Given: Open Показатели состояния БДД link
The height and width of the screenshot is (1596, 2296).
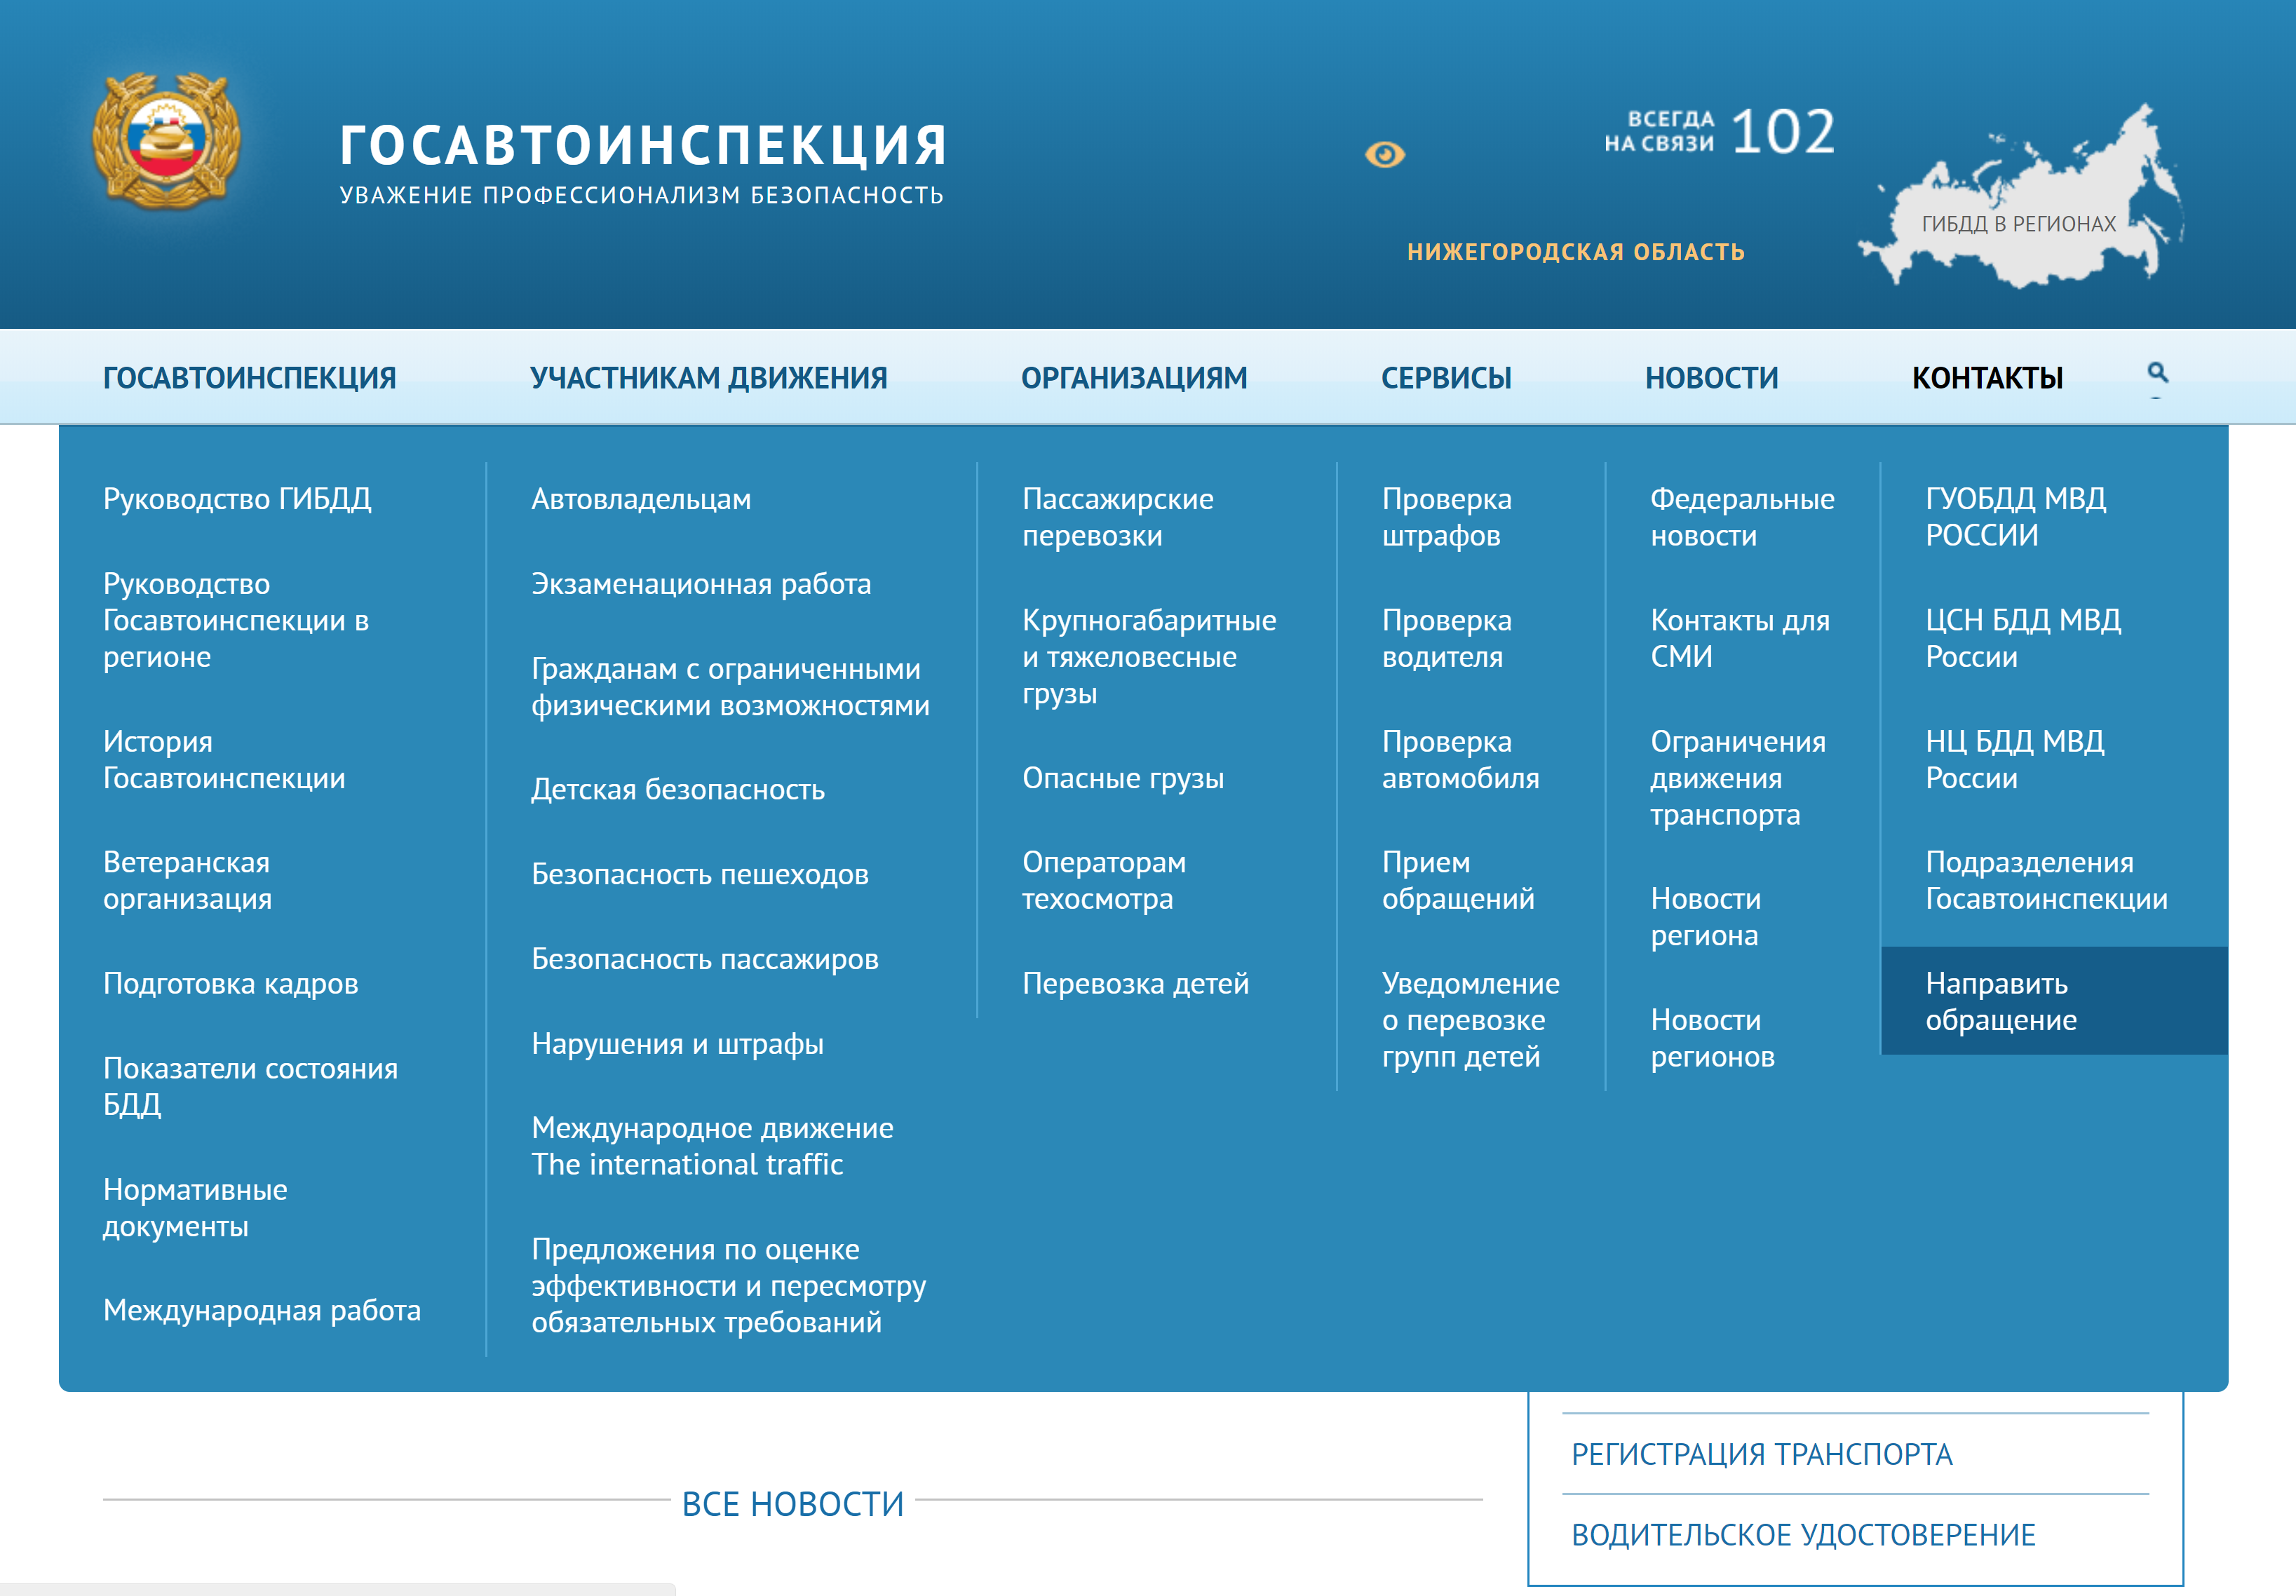Looking at the screenshot, I should (x=250, y=1086).
